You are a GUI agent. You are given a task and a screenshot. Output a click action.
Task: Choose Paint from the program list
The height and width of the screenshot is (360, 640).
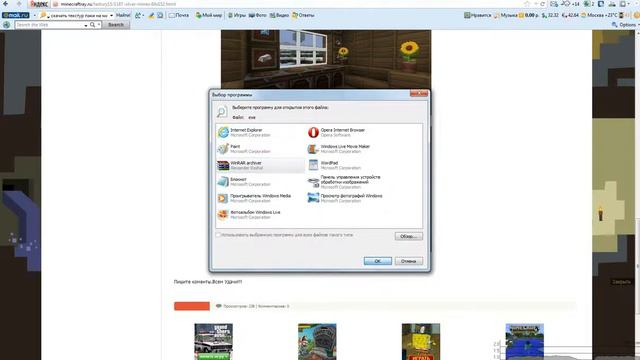pyautogui.click(x=260, y=149)
